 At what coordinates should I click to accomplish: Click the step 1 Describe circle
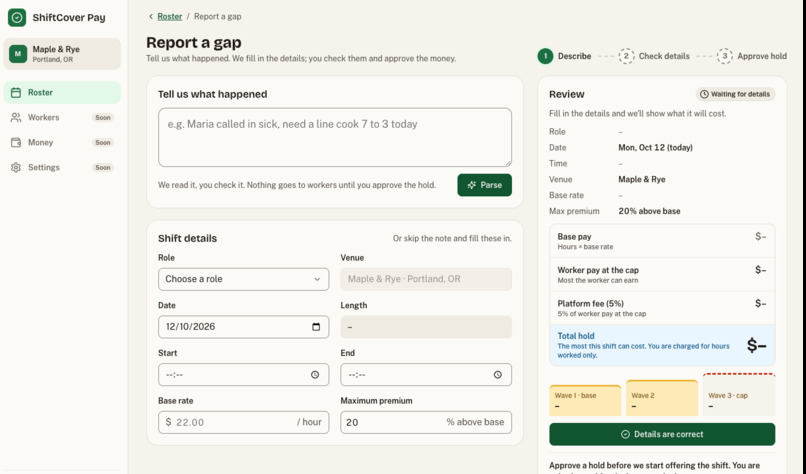[545, 56]
